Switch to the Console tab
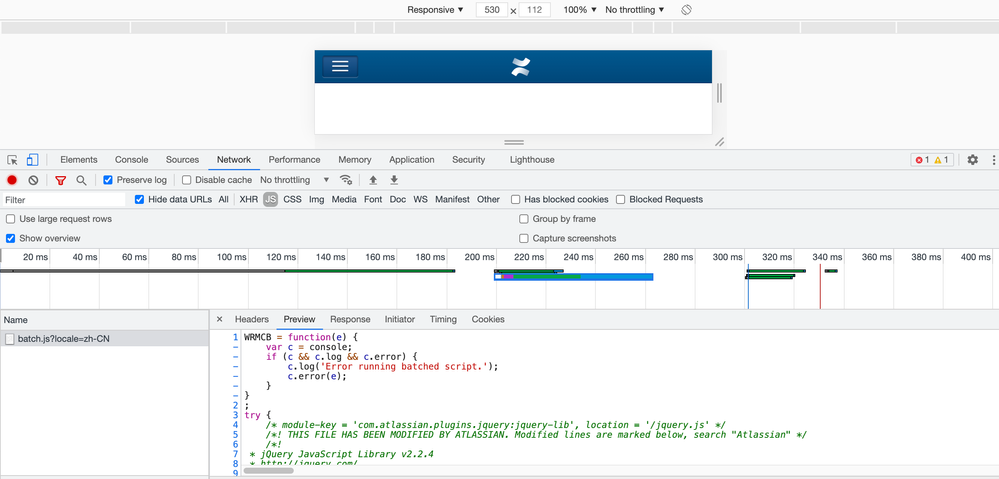The width and height of the screenshot is (999, 479). coord(131,160)
